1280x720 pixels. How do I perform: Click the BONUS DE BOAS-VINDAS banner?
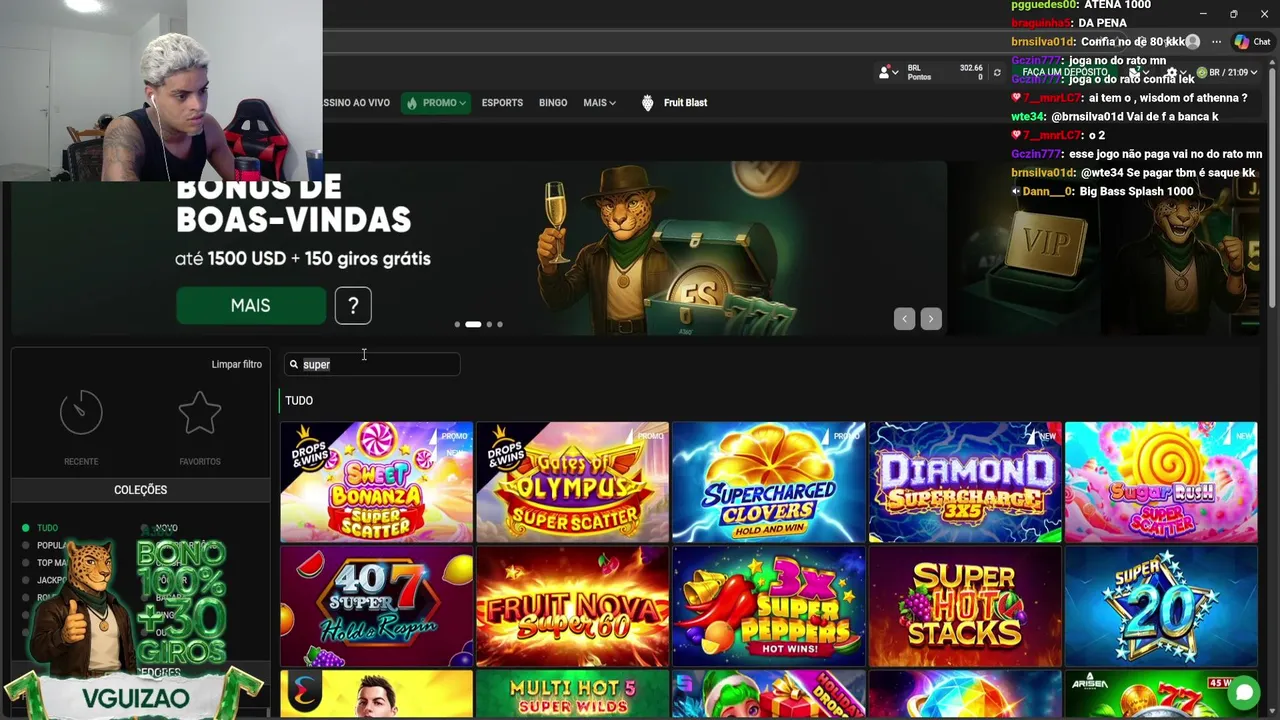coord(480,248)
